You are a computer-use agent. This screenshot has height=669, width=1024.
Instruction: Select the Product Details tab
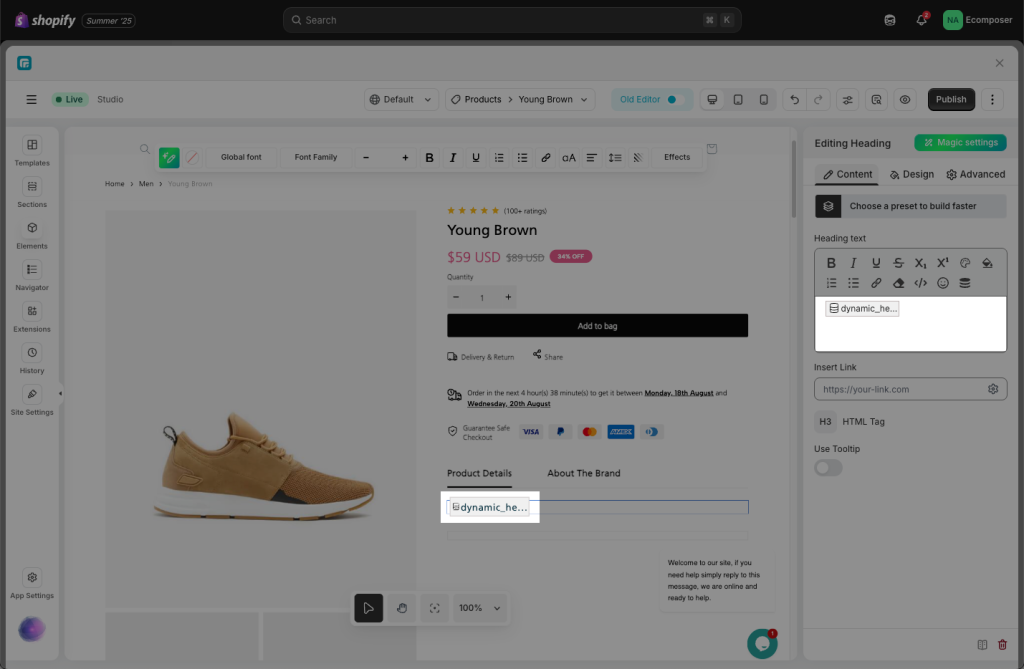479,473
